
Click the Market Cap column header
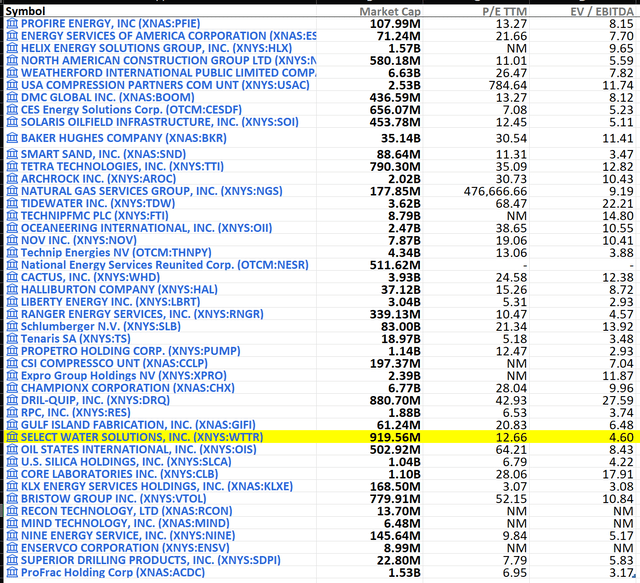point(390,12)
